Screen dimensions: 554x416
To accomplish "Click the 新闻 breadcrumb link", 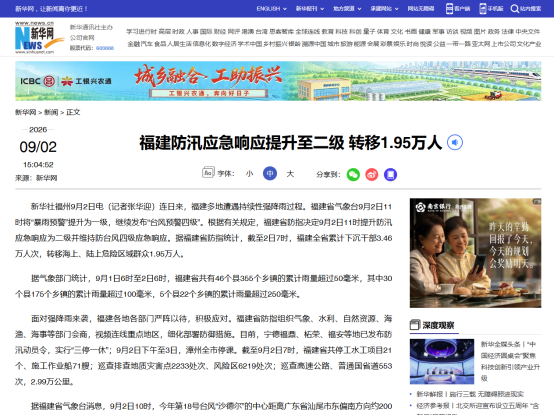I will [x=51, y=112].
